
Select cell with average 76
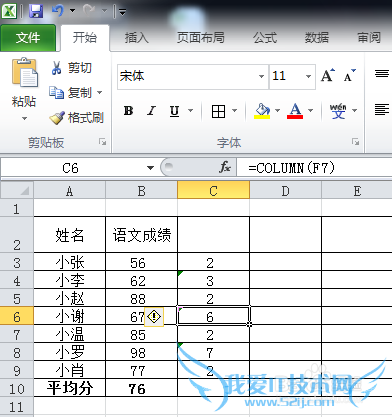[142, 388]
